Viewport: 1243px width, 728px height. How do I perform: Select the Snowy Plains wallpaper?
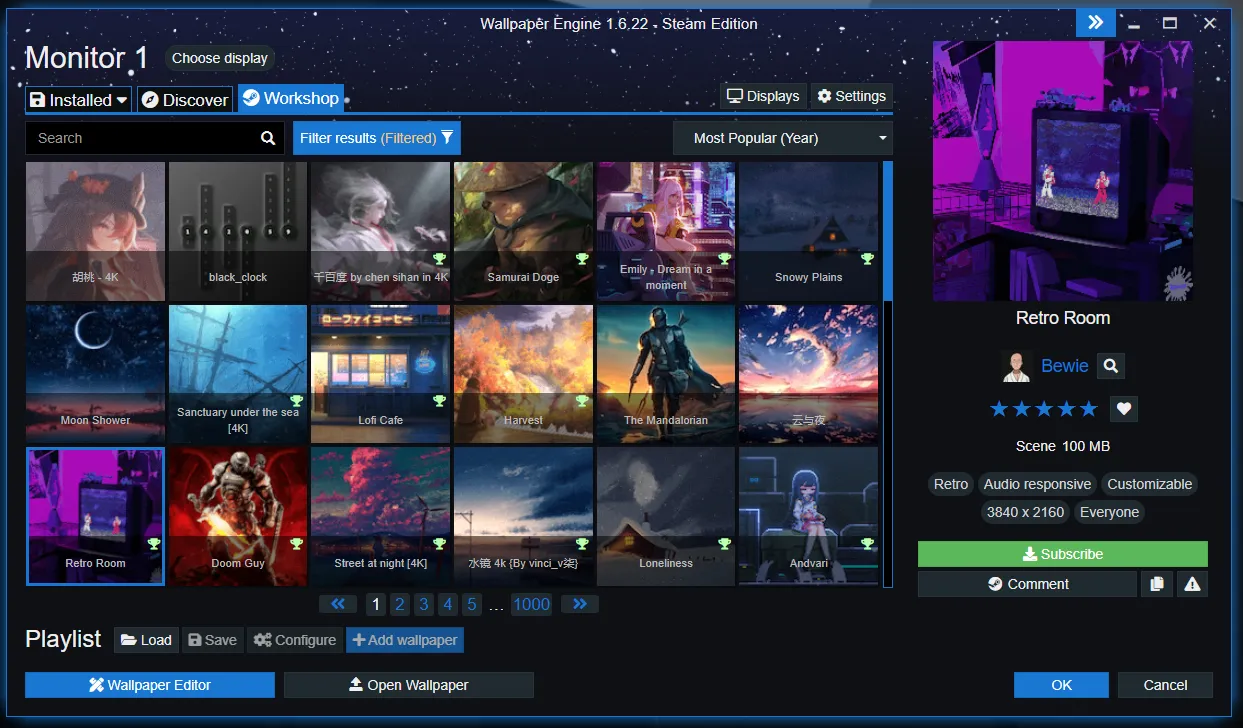tap(808, 231)
